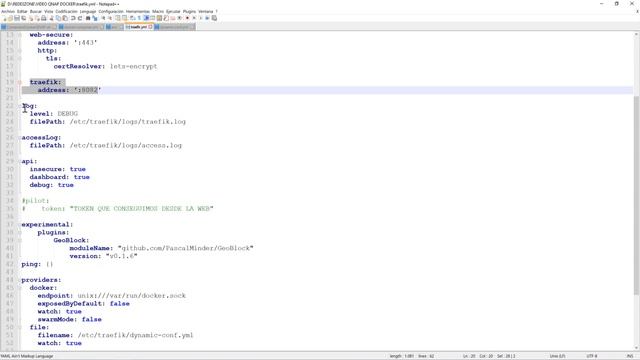Image resolution: width=640 pixels, height=360 pixels.
Task: Click the Close document toolbar icon
Action: click(x=31, y=18)
